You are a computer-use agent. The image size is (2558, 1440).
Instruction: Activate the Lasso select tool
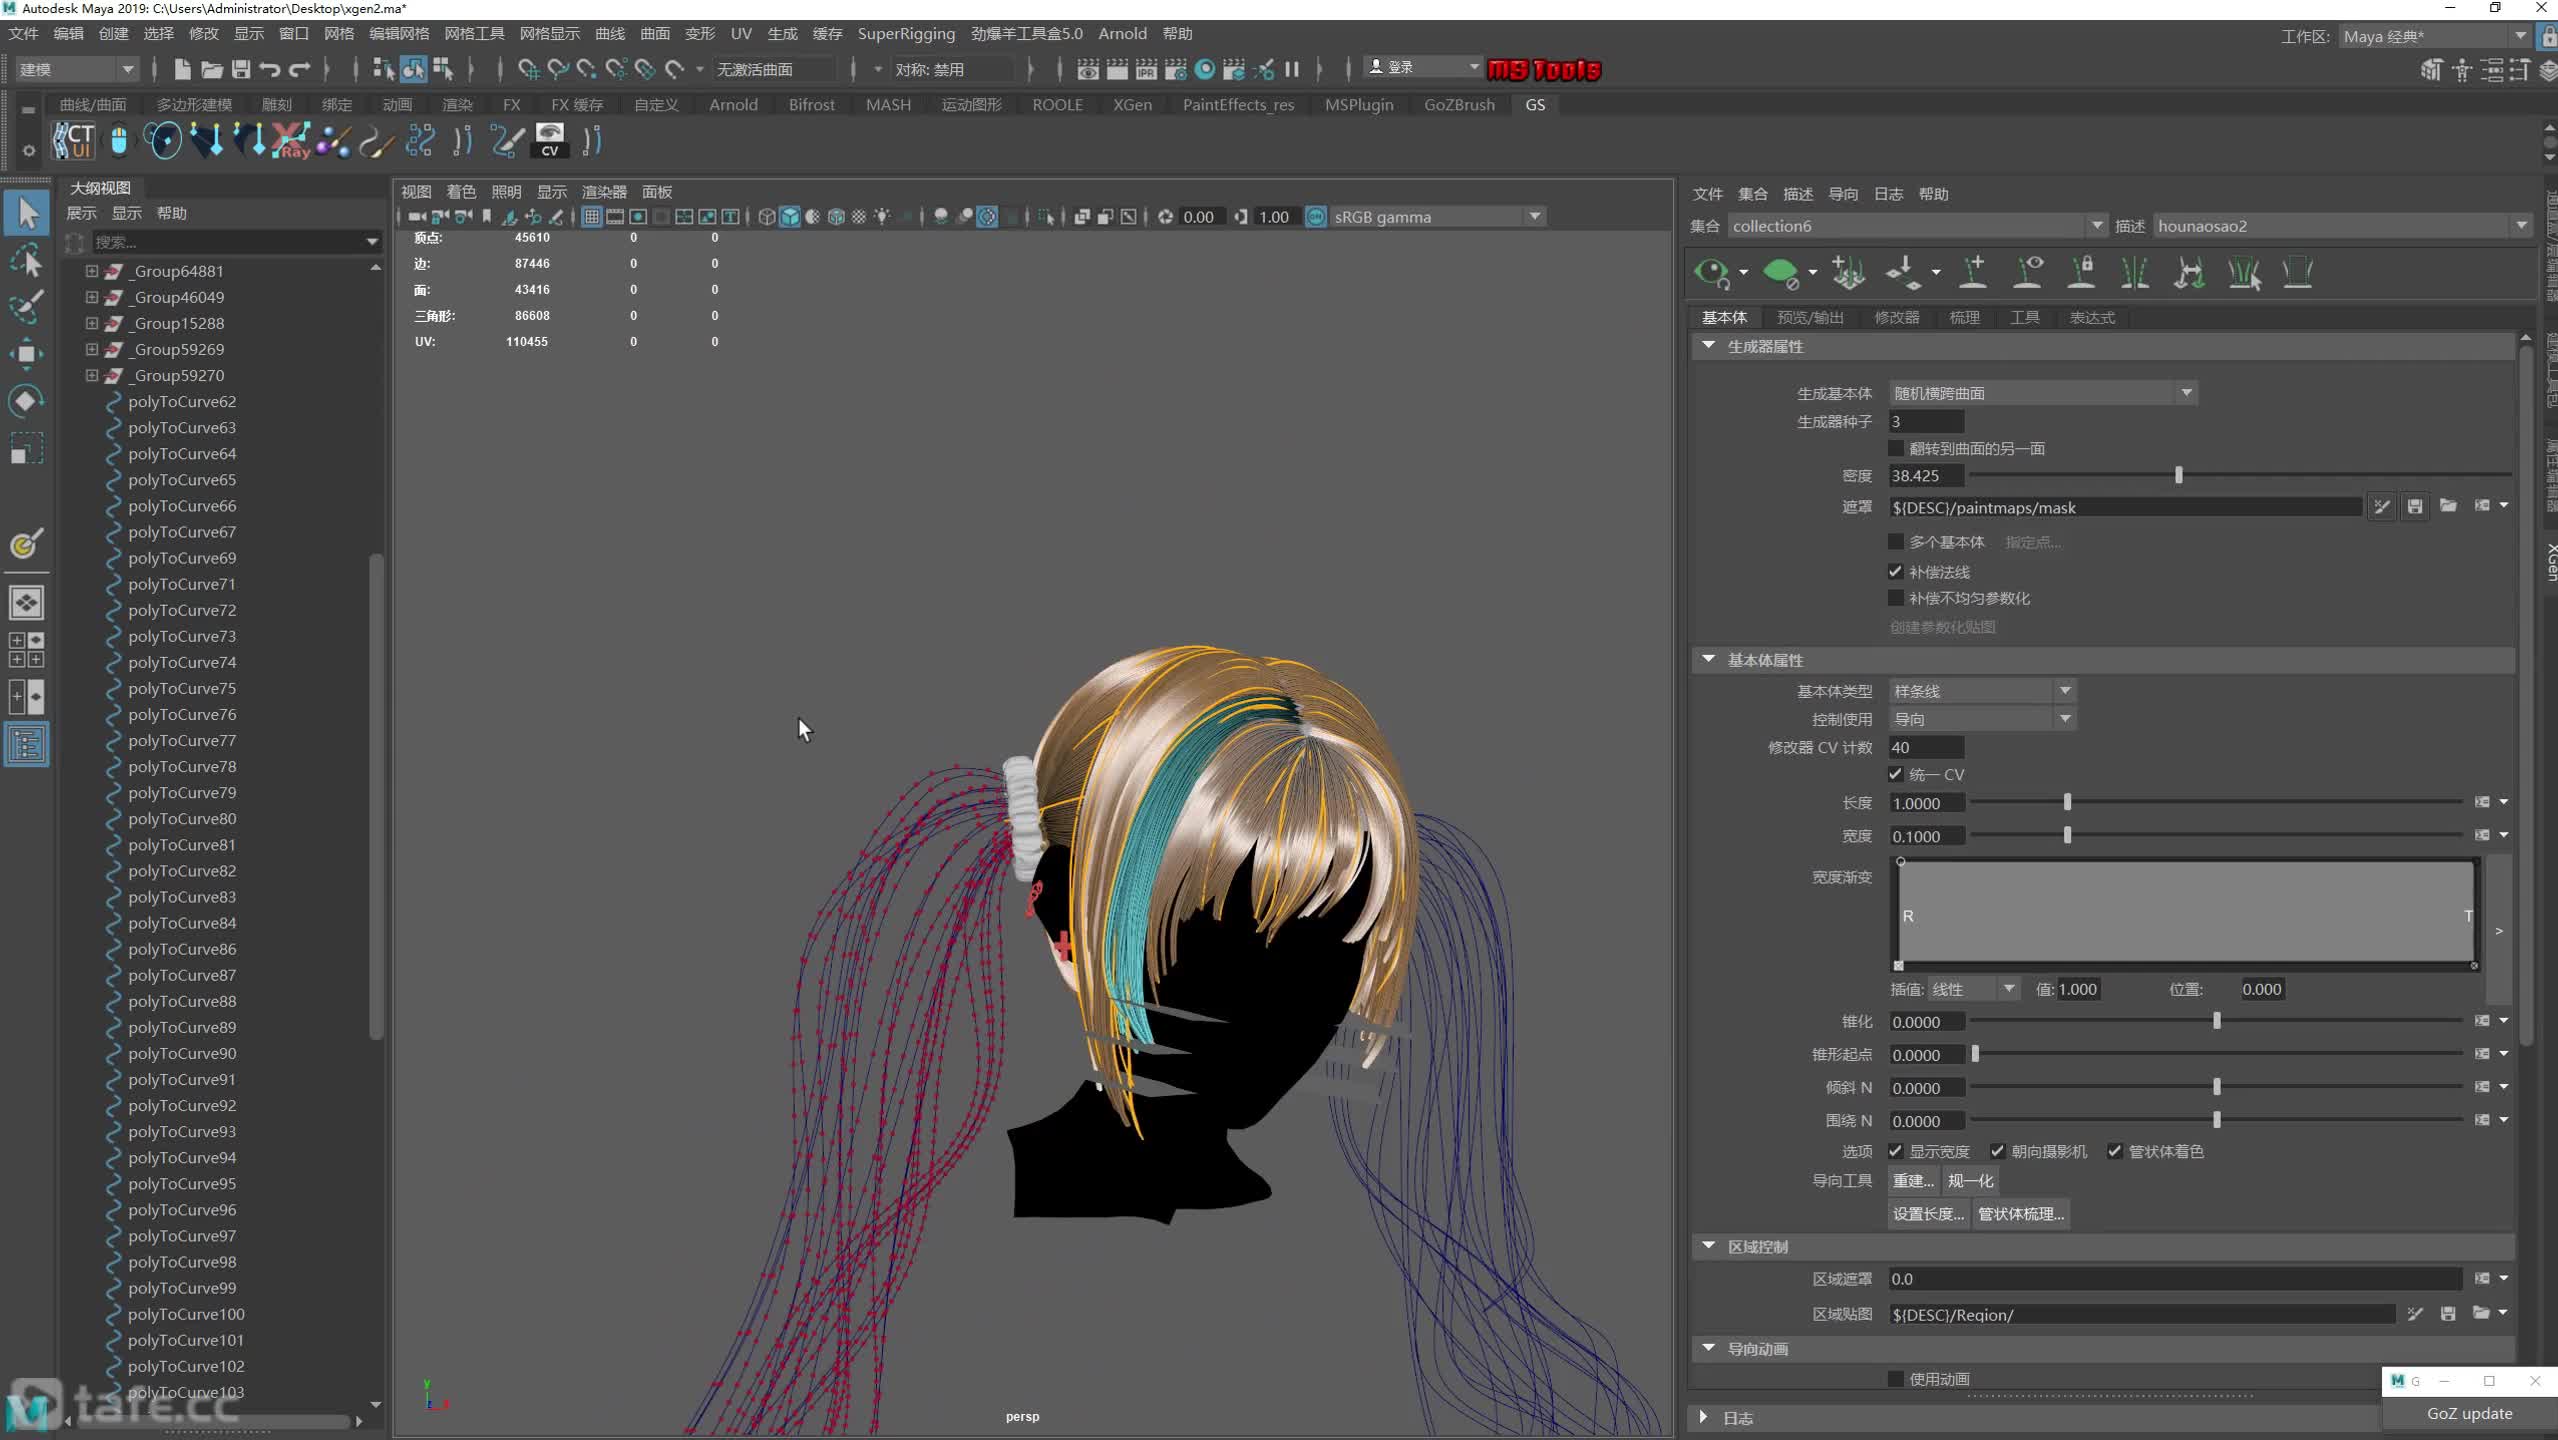pyautogui.click(x=27, y=261)
